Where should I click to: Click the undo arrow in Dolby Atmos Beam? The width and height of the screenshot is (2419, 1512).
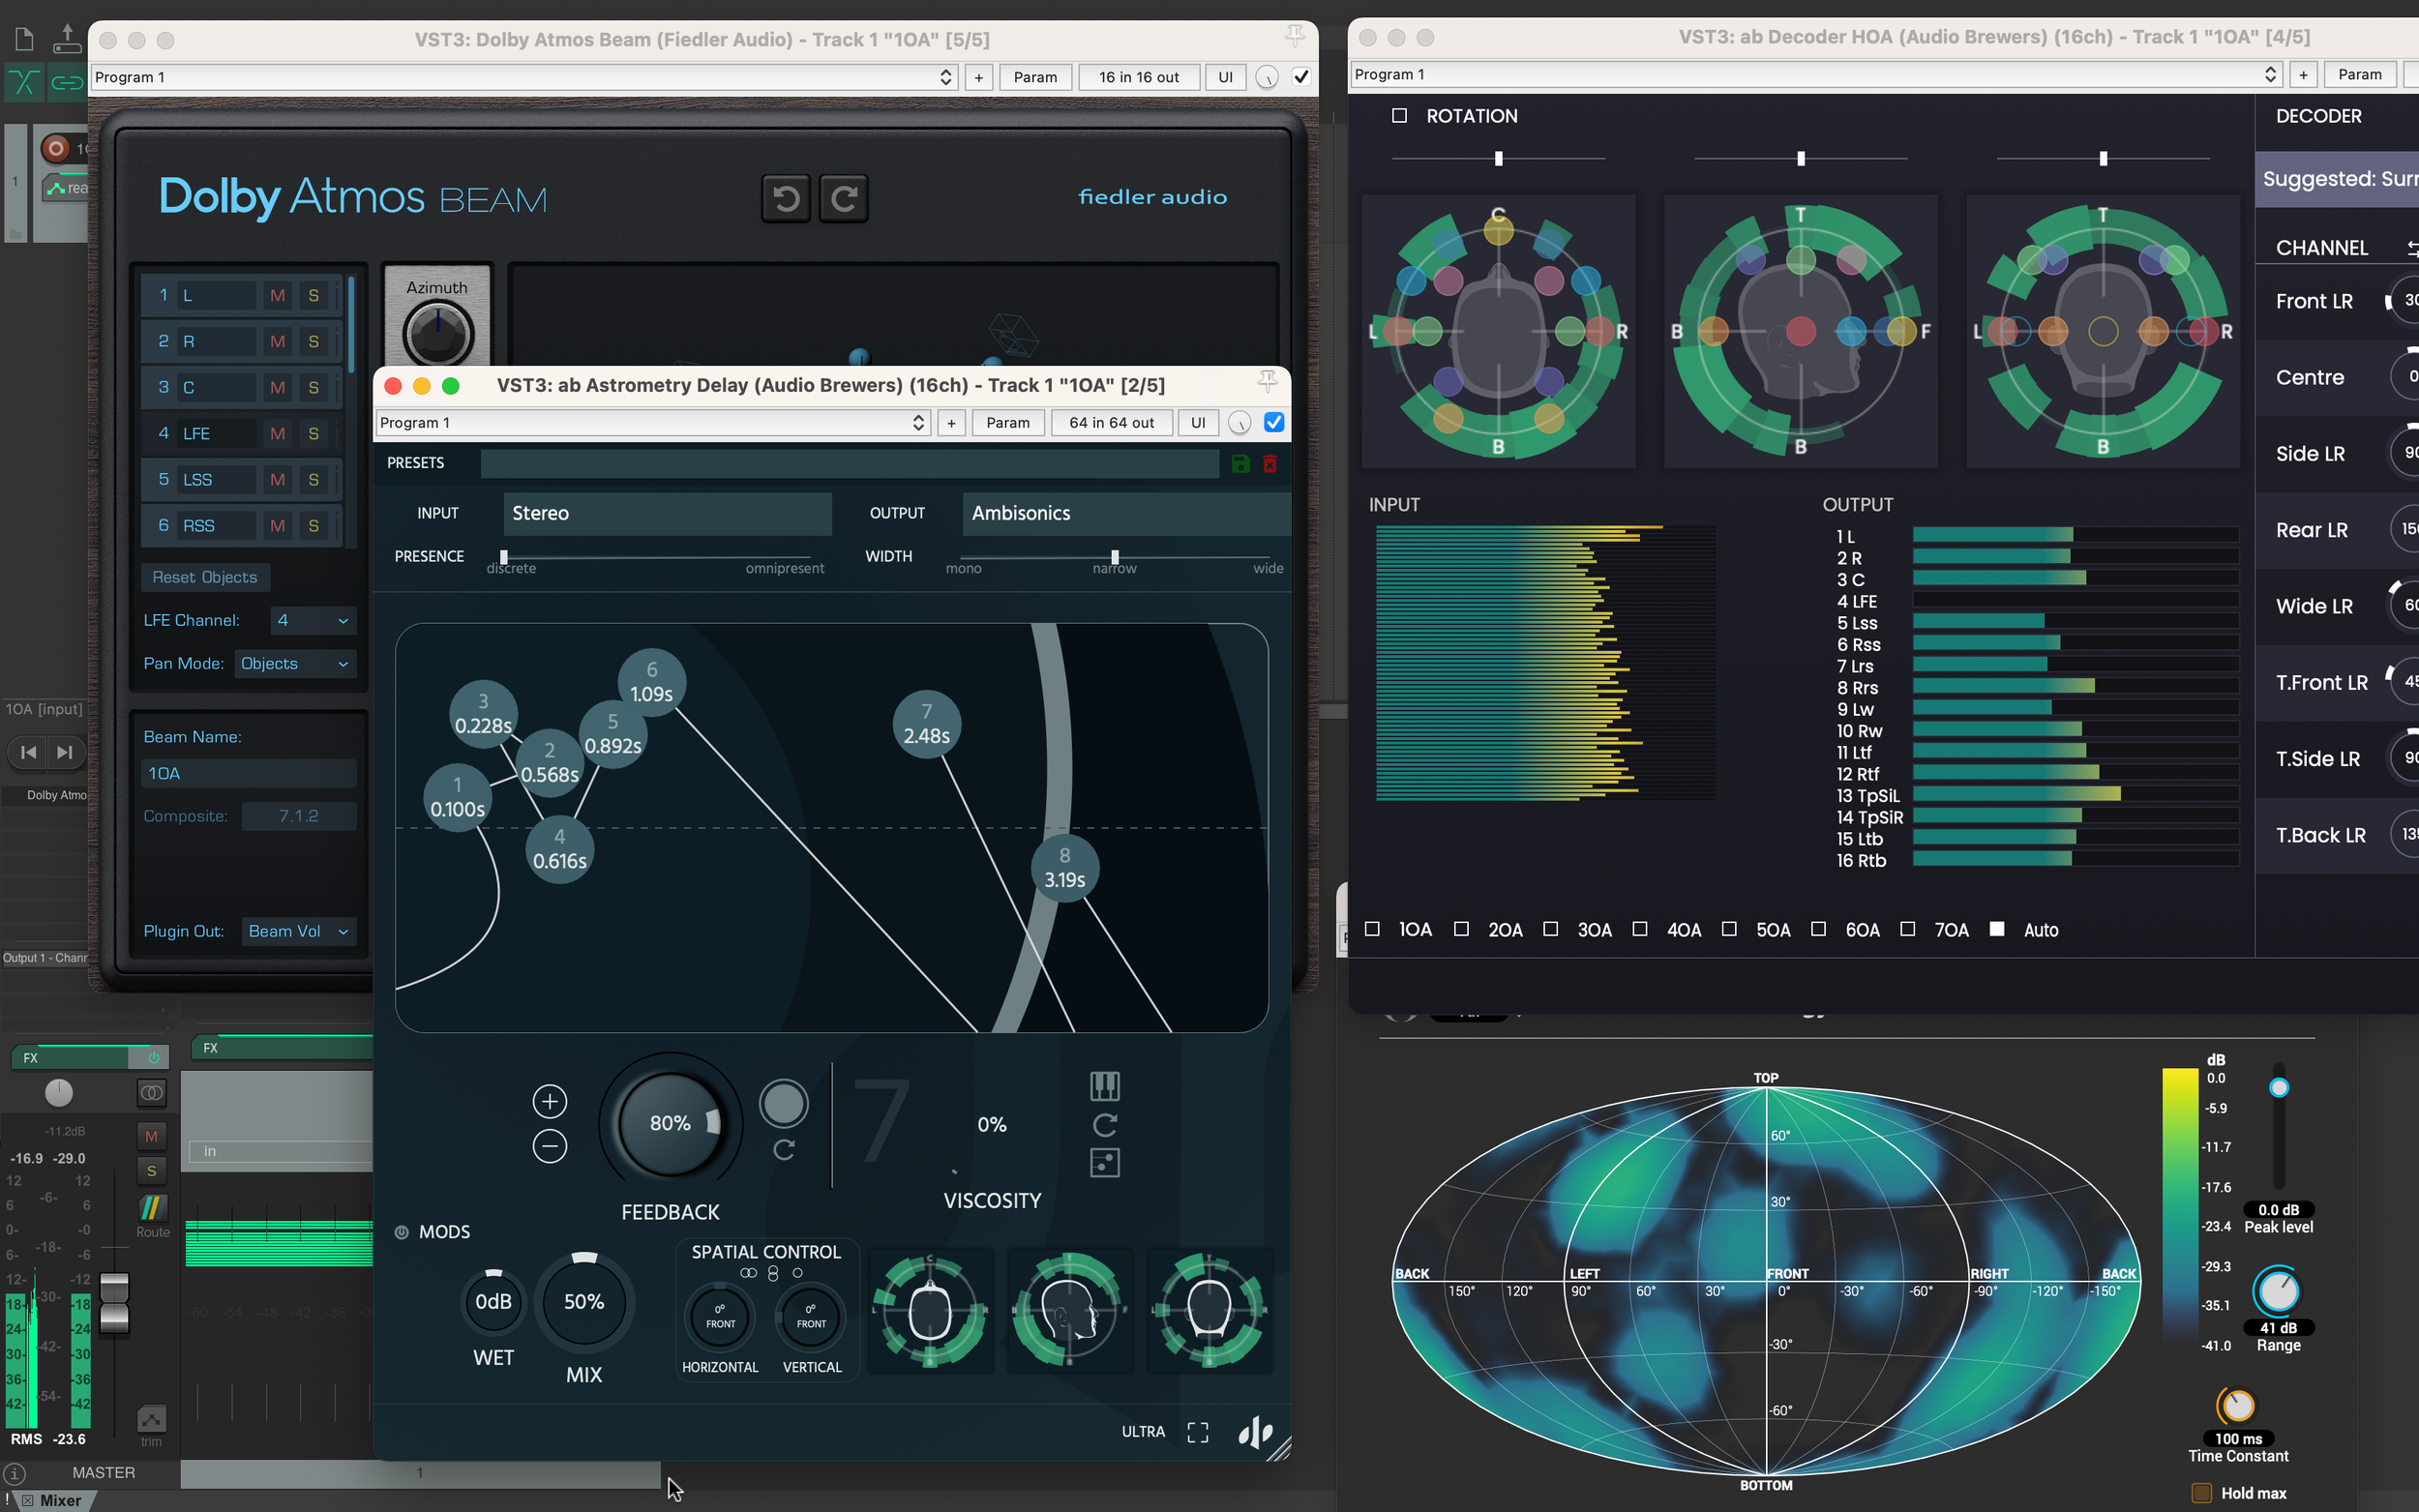point(785,199)
